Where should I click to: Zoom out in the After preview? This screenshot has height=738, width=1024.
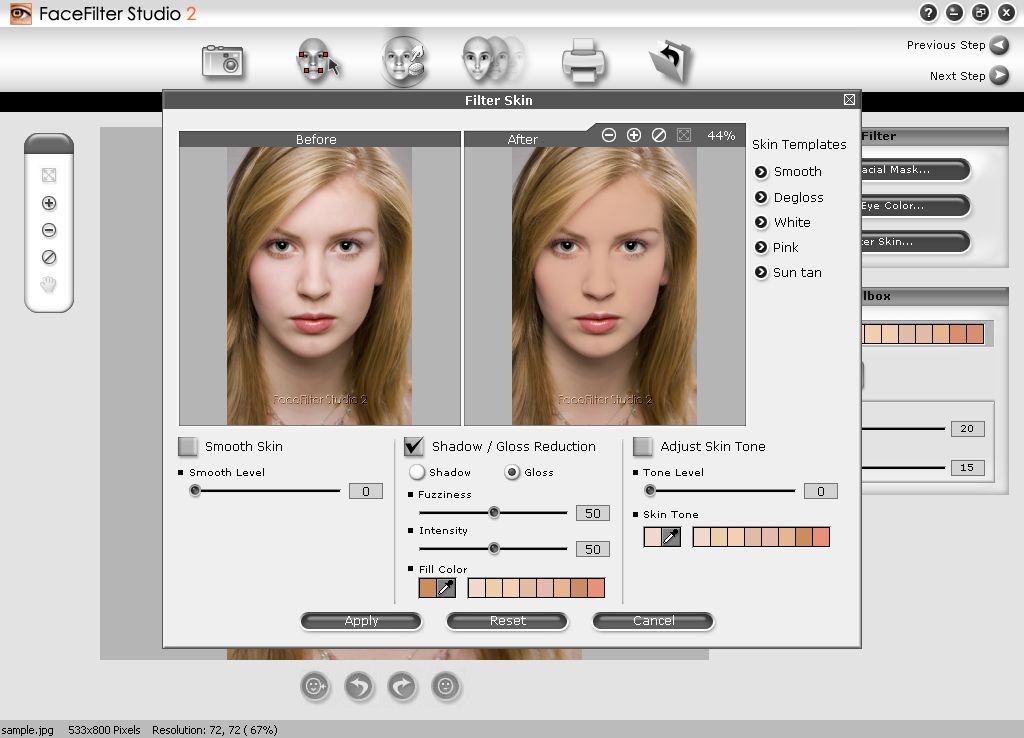[609, 135]
